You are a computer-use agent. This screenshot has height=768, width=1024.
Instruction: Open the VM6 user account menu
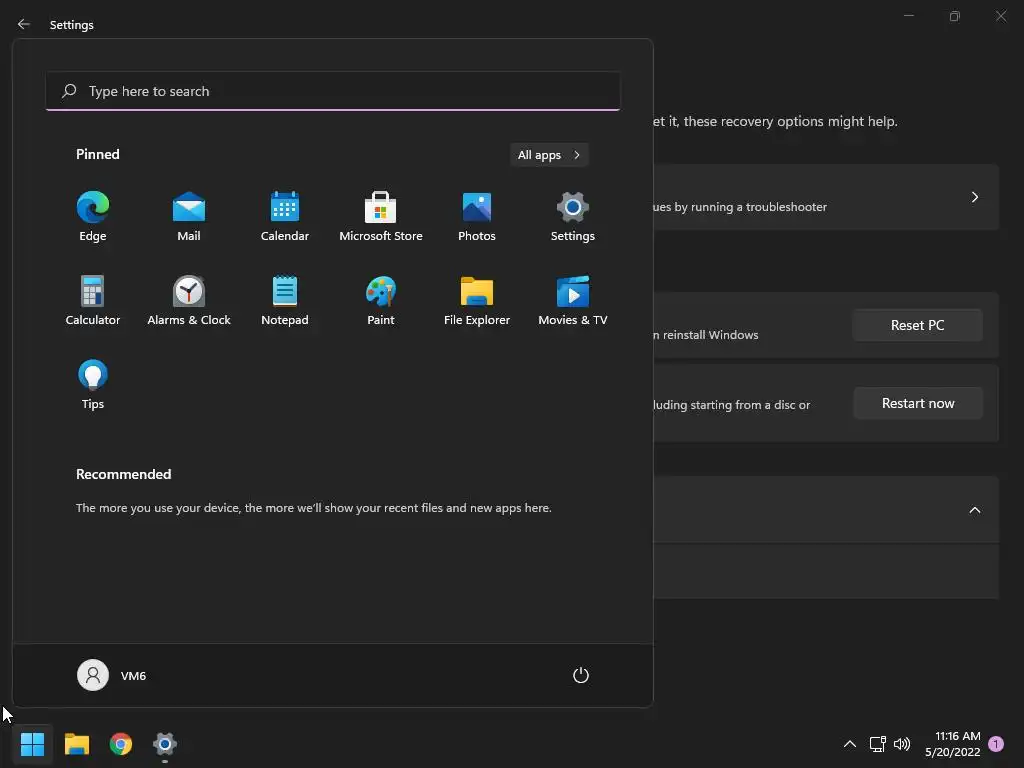(112, 675)
